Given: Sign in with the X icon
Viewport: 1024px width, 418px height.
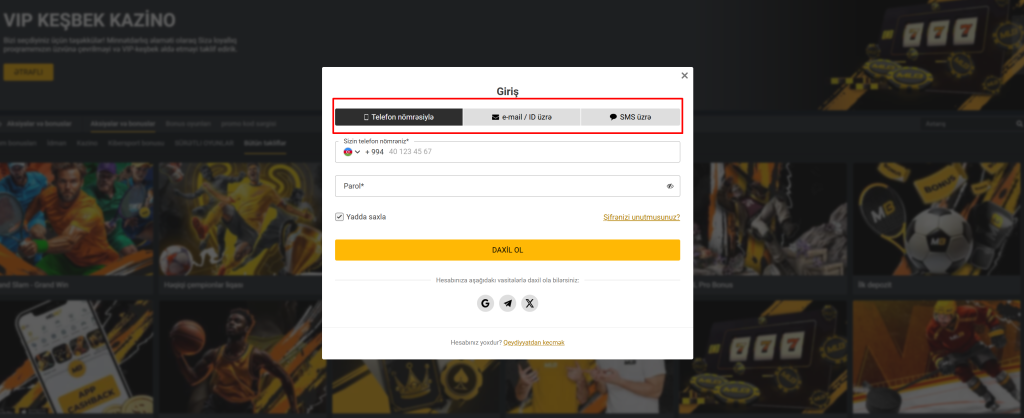Looking at the screenshot, I should click(530, 303).
